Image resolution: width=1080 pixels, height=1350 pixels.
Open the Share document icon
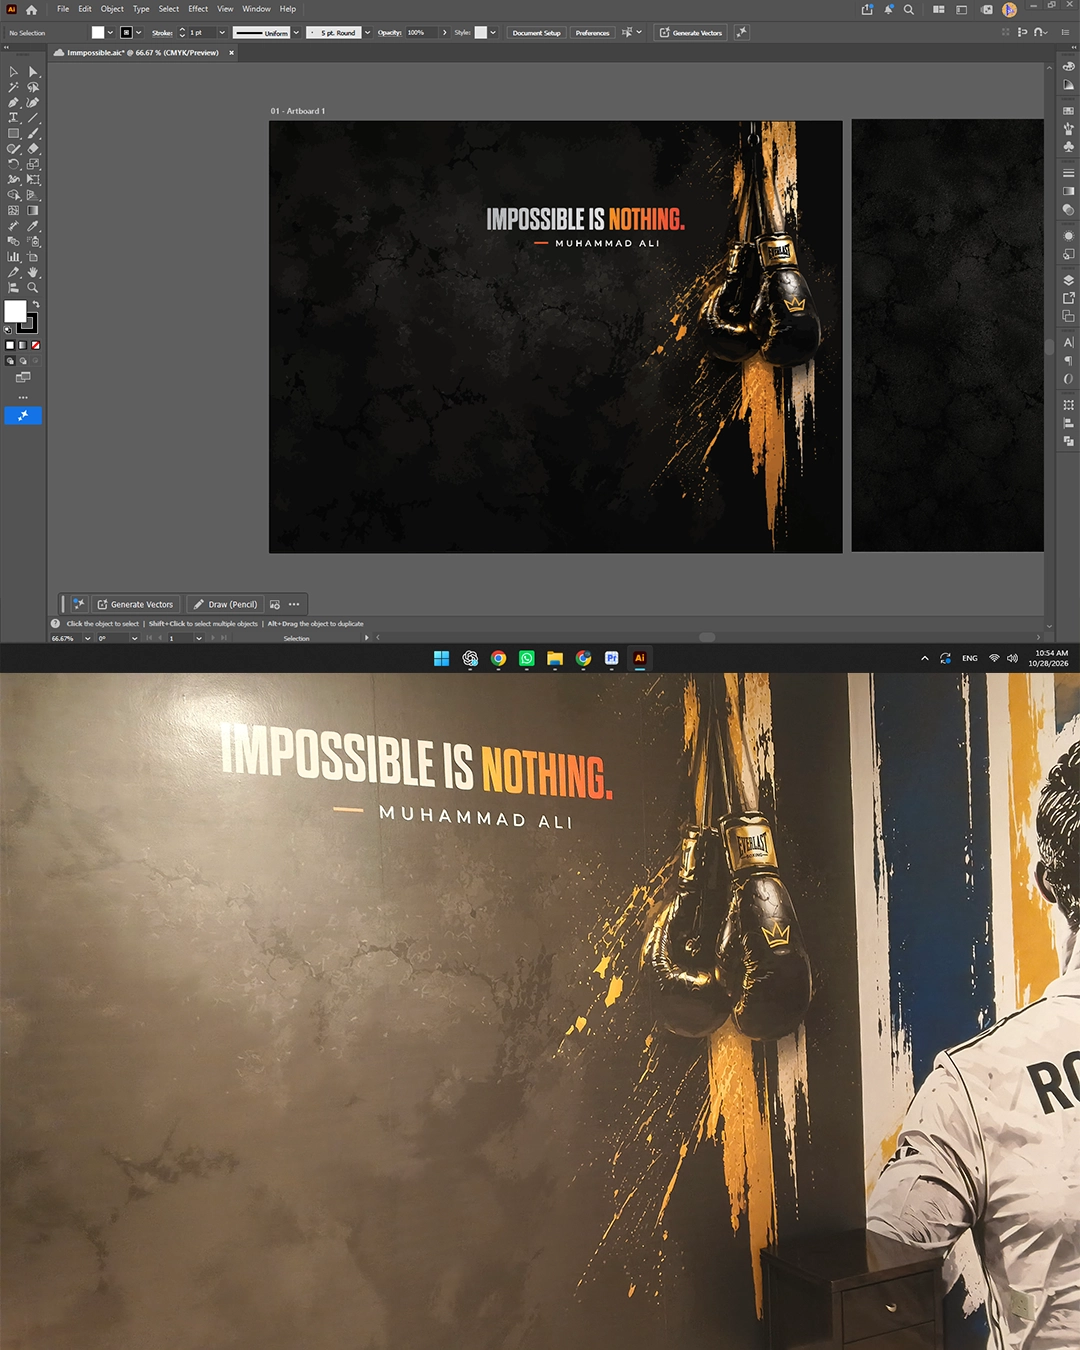[x=867, y=9]
